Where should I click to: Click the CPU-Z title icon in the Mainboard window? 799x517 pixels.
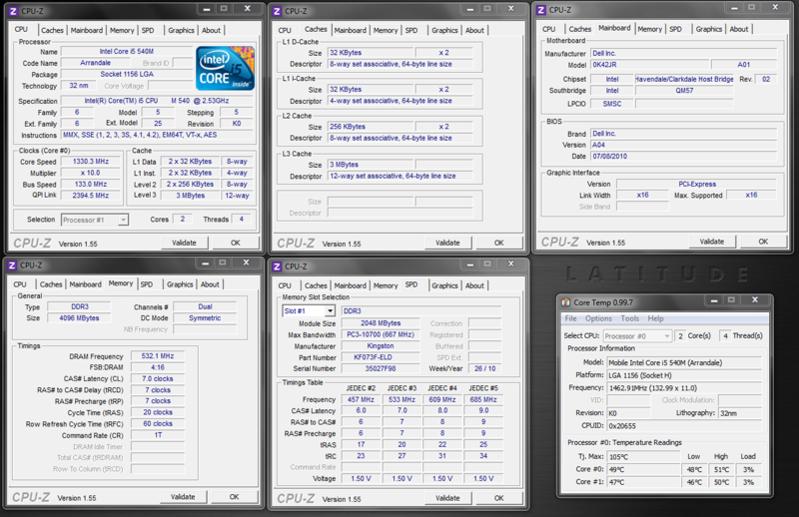coord(544,12)
